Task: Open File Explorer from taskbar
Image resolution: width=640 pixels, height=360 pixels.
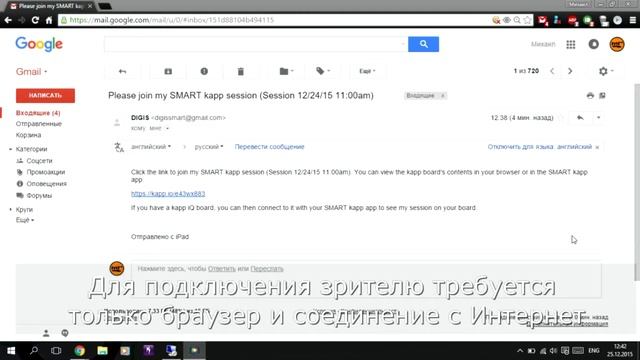Action: tap(102, 351)
